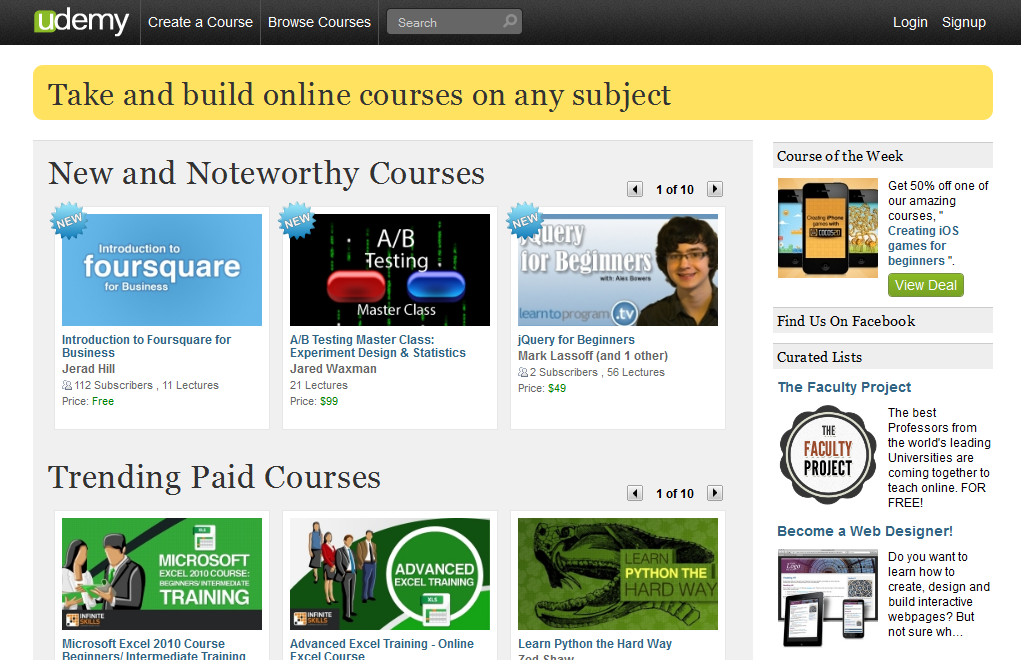The image size is (1021, 660).
Task: Click the Login link
Action: [x=910, y=22]
